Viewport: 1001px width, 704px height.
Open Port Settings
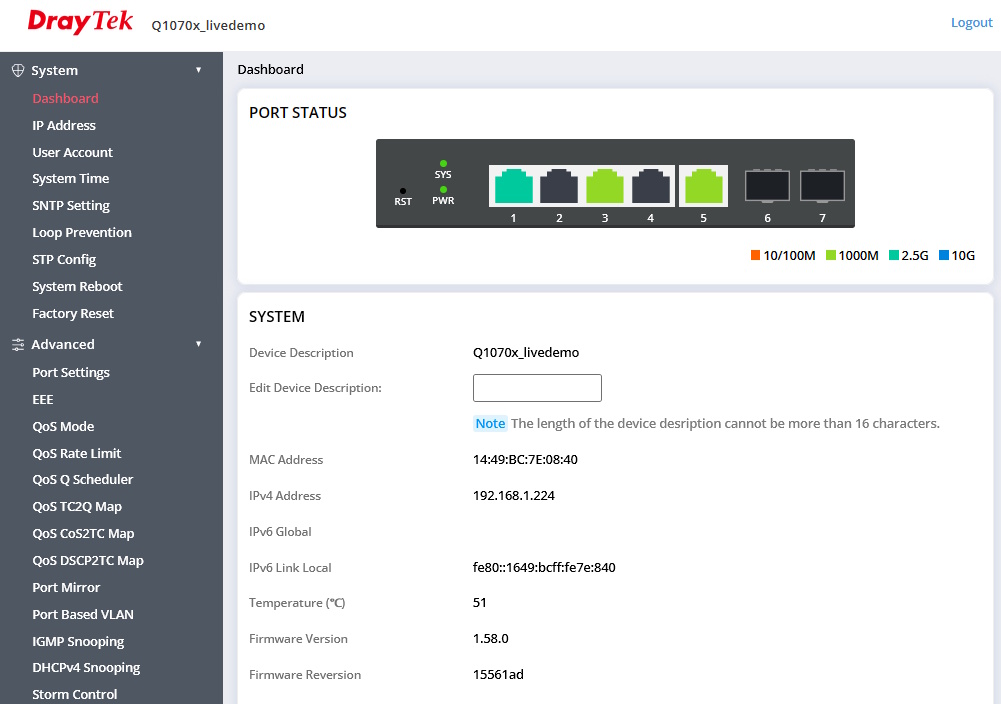click(x=71, y=372)
